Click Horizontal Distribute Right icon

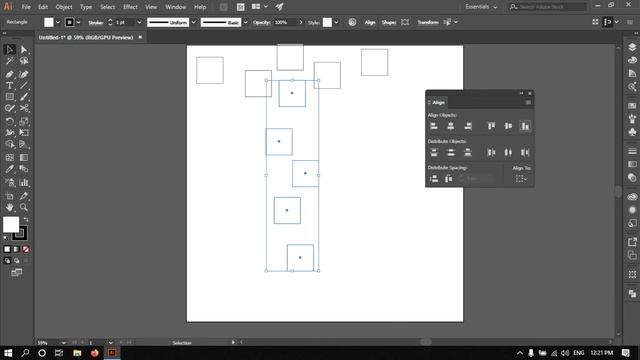click(525, 153)
